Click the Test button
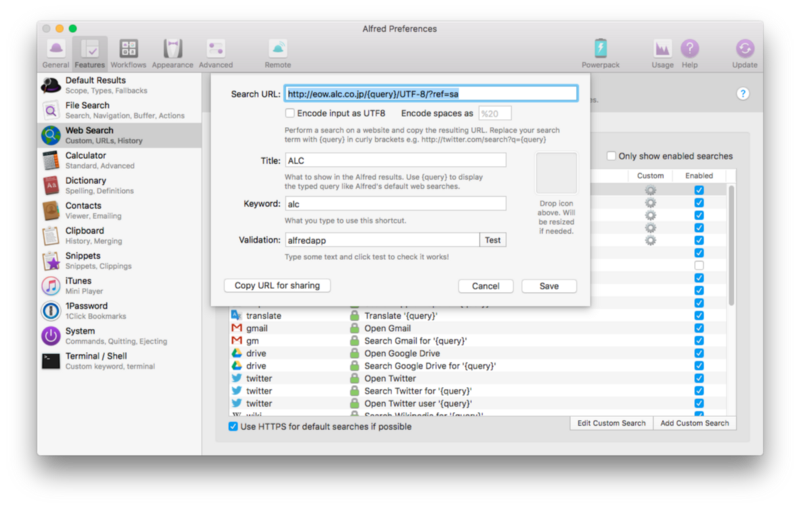The height and width of the screenshot is (508, 800). (493, 240)
